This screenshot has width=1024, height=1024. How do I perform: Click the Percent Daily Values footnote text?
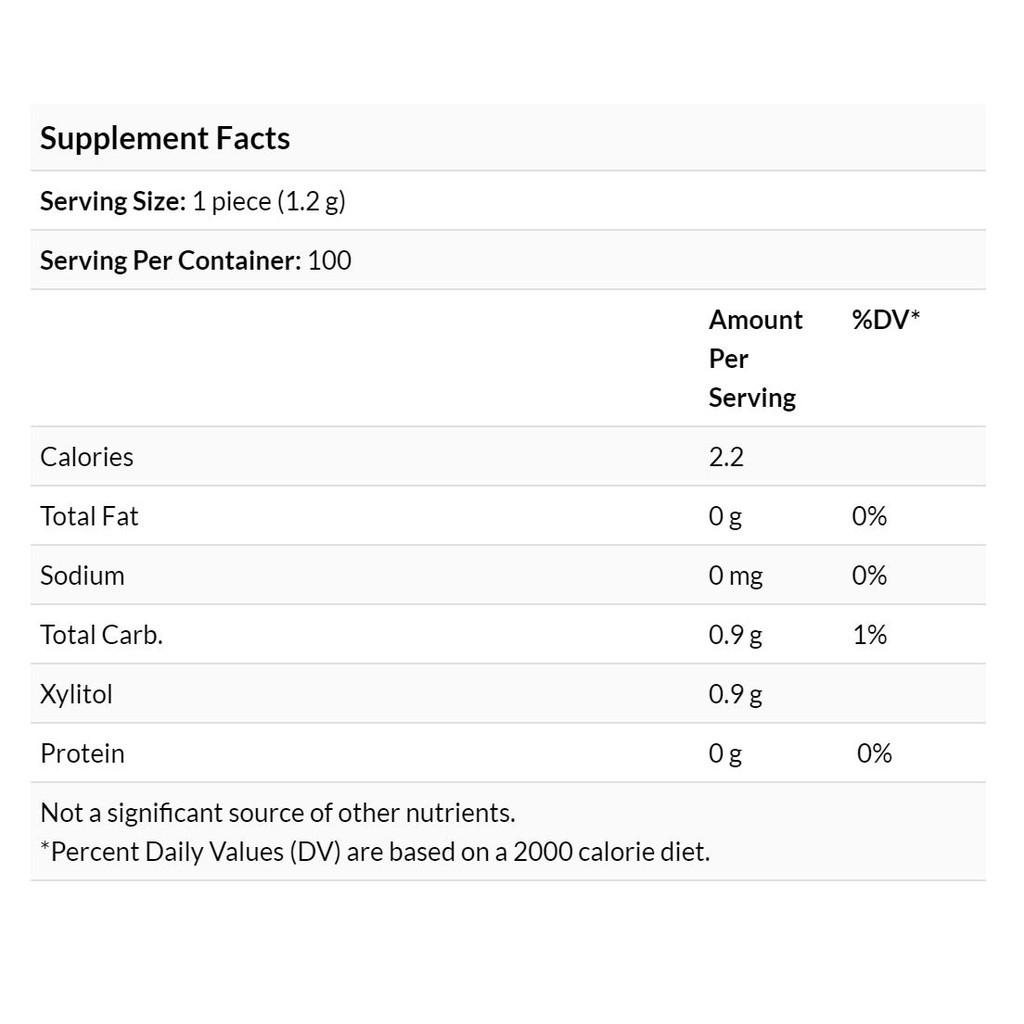coord(375,852)
